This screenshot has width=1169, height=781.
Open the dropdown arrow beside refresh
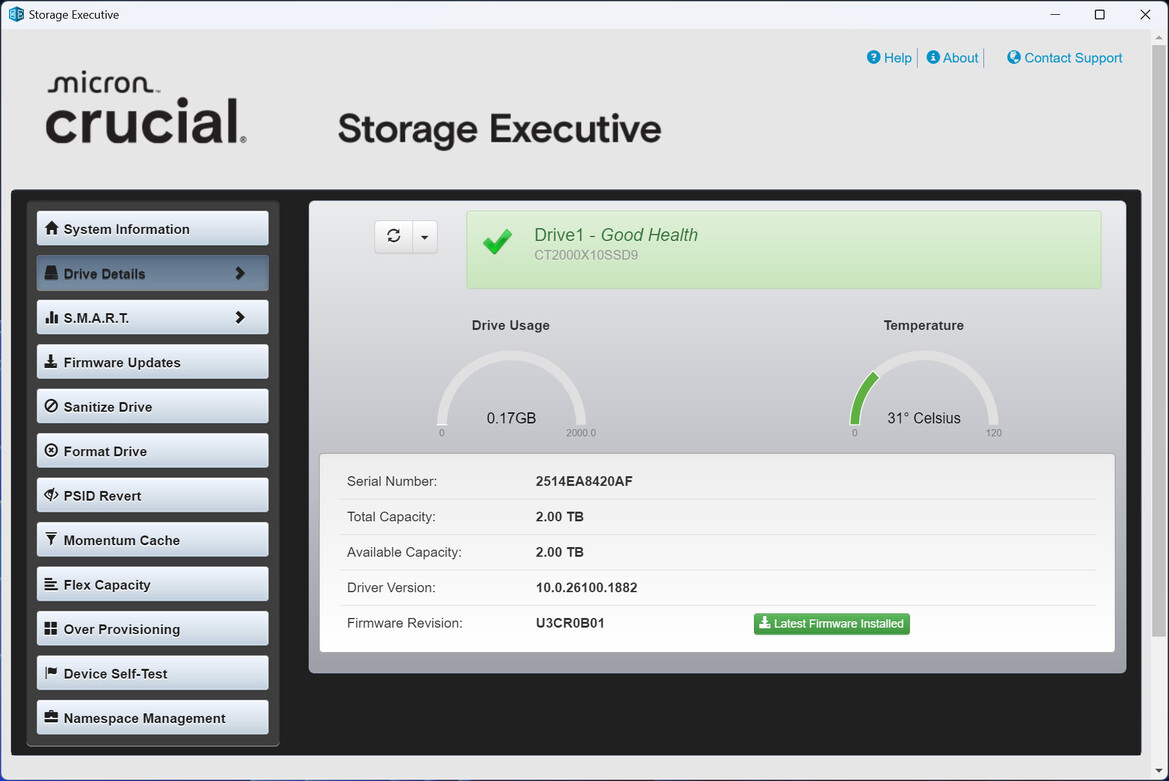pyautogui.click(x=425, y=237)
